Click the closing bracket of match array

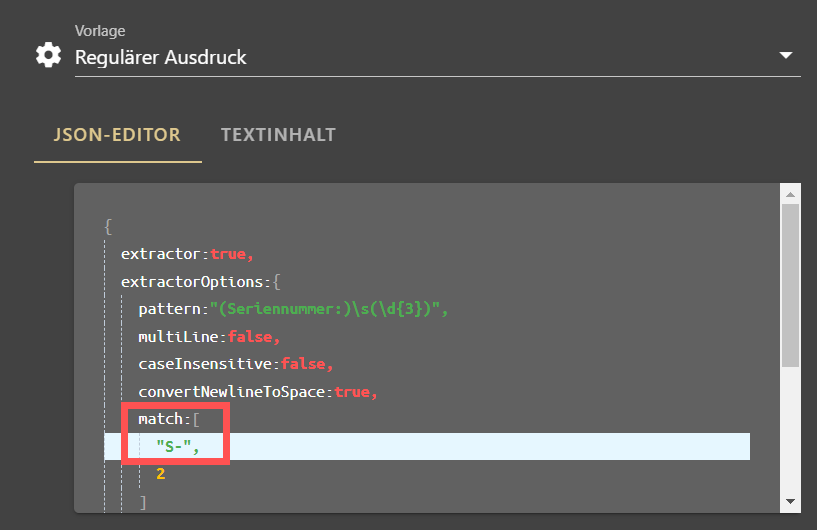[x=143, y=502]
